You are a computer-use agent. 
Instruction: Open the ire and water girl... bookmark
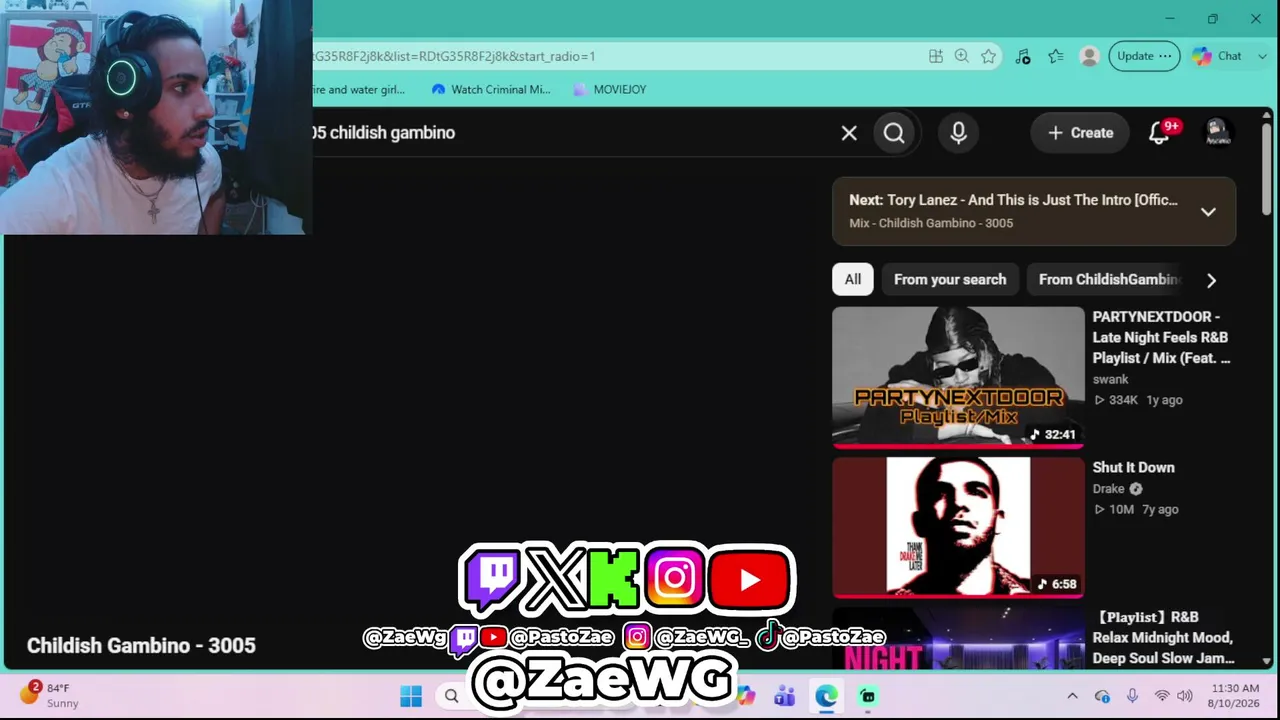coord(359,89)
